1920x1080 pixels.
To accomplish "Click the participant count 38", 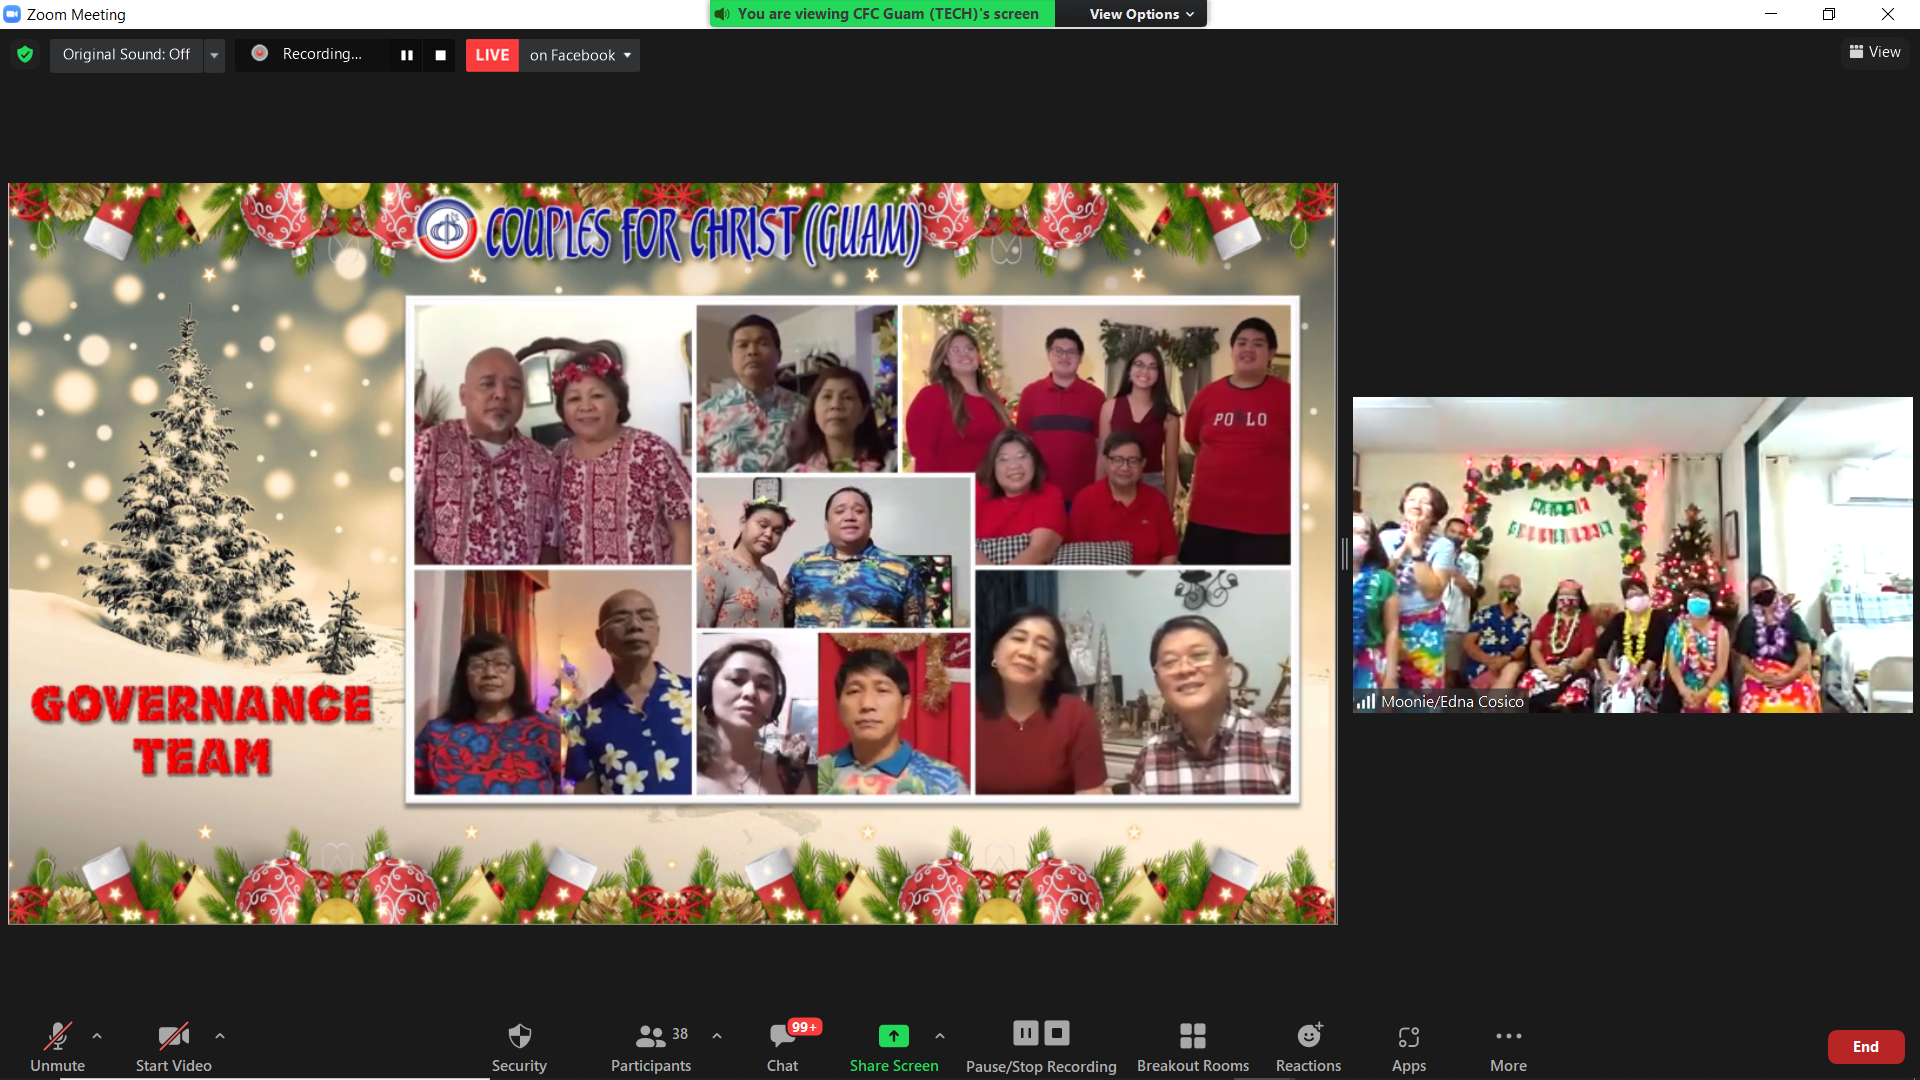I will click(680, 1034).
